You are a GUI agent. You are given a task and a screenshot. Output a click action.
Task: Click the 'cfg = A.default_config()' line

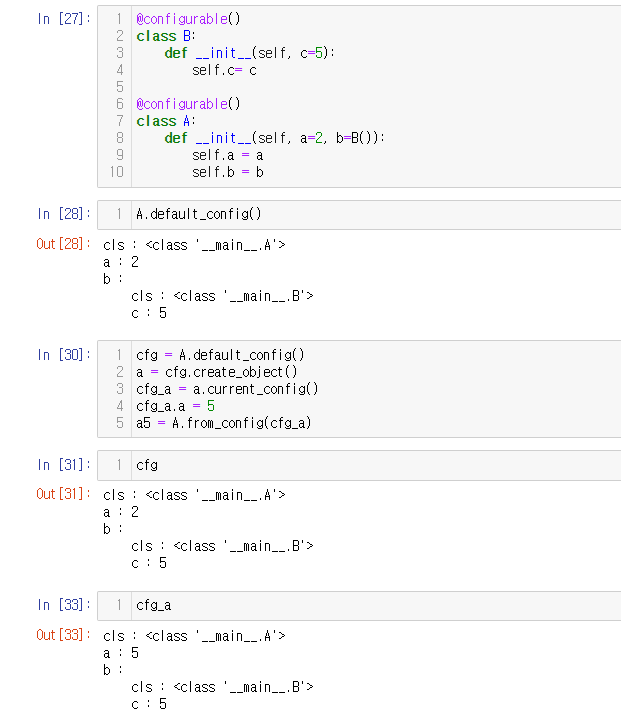[220, 355]
